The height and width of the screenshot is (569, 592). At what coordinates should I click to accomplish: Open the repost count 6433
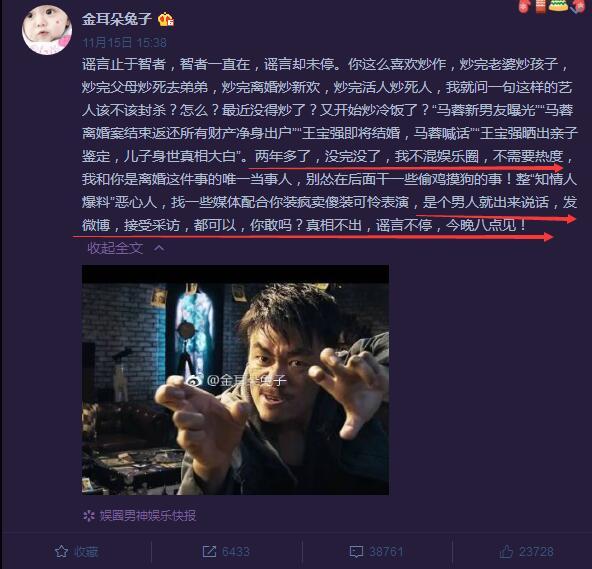[236, 552]
